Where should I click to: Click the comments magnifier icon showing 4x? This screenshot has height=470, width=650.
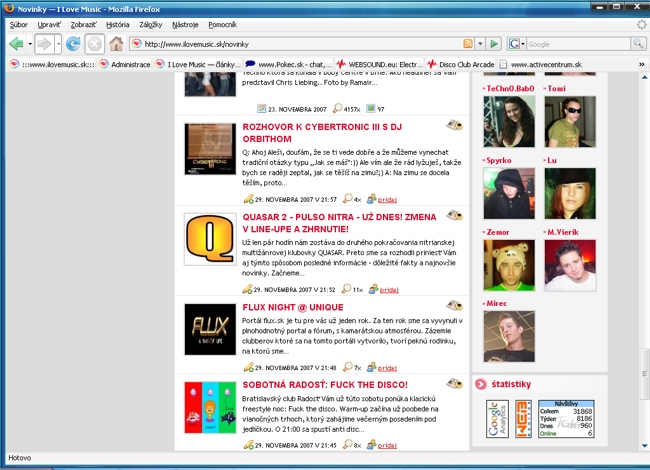coord(347,199)
